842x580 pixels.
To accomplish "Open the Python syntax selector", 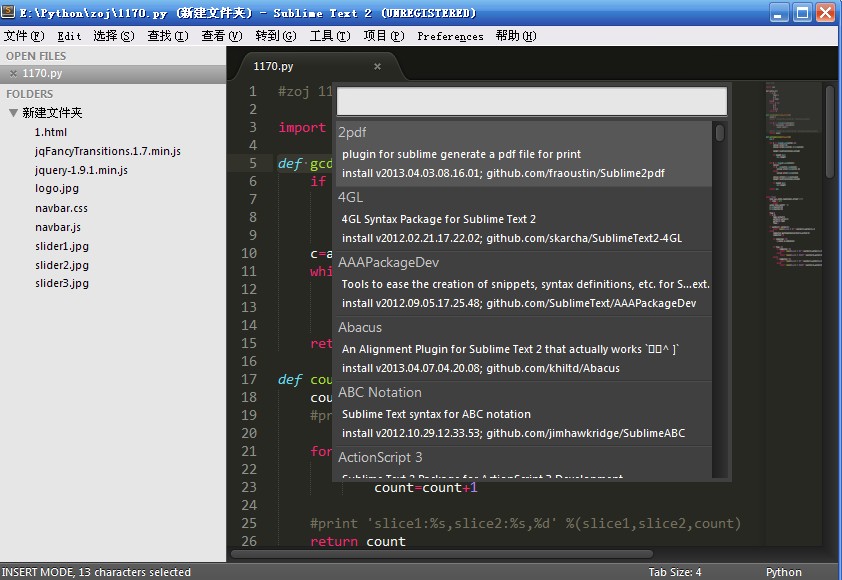I will tap(783, 572).
